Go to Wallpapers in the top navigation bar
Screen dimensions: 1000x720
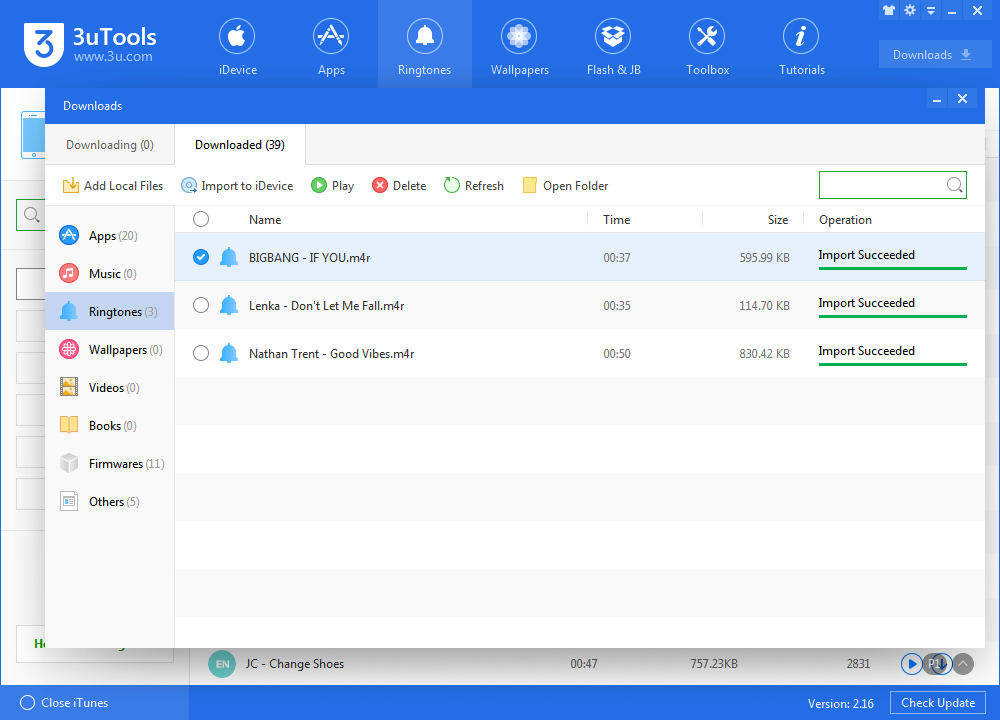point(519,47)
